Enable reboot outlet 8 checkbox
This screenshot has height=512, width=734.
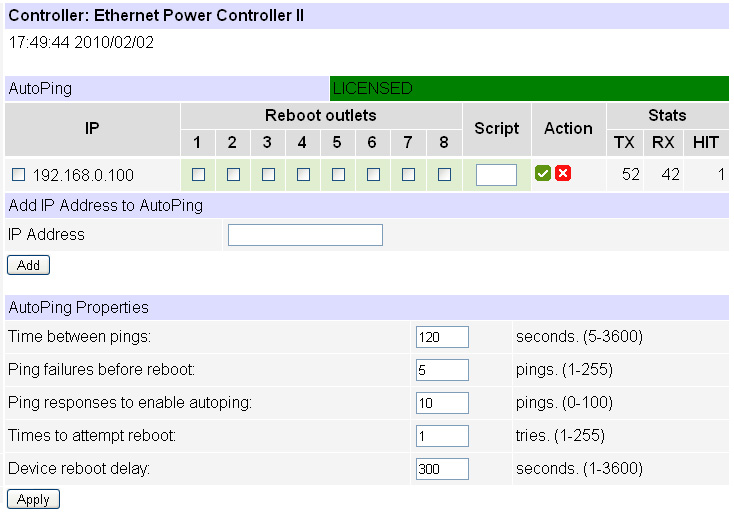[x=444, y=175]
